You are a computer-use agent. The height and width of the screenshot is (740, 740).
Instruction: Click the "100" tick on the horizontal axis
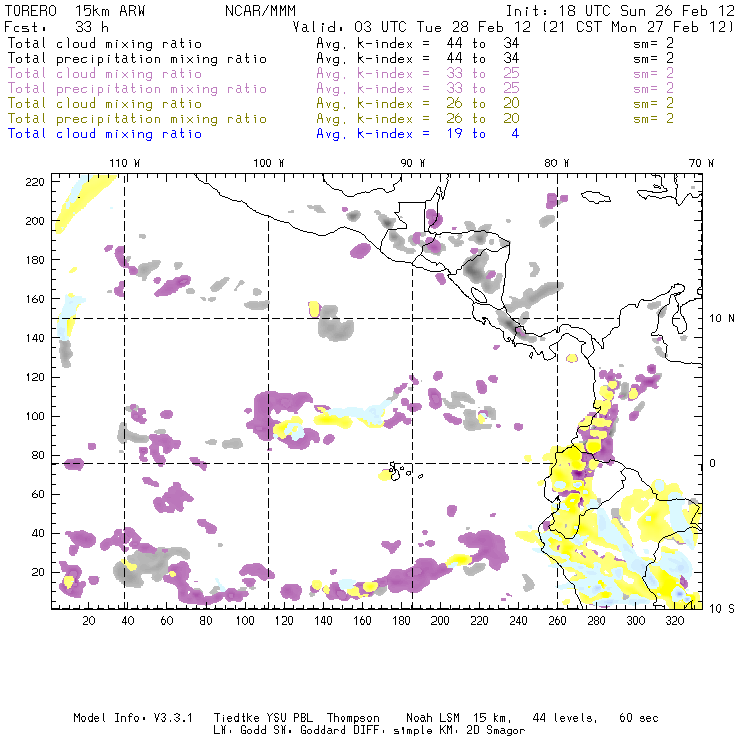[245, 621]
